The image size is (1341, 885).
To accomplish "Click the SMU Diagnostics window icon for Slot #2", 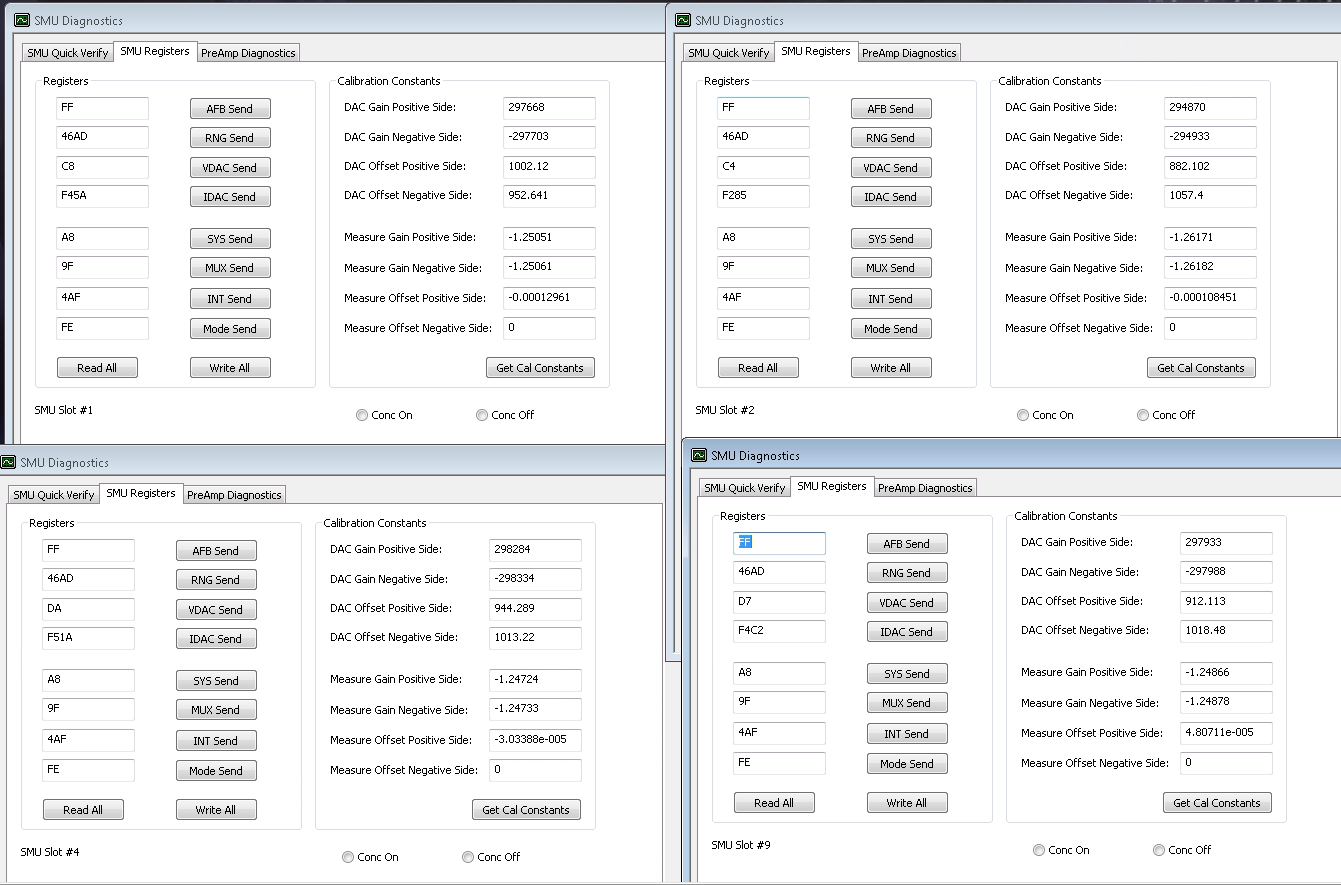I will click(683, 20).
